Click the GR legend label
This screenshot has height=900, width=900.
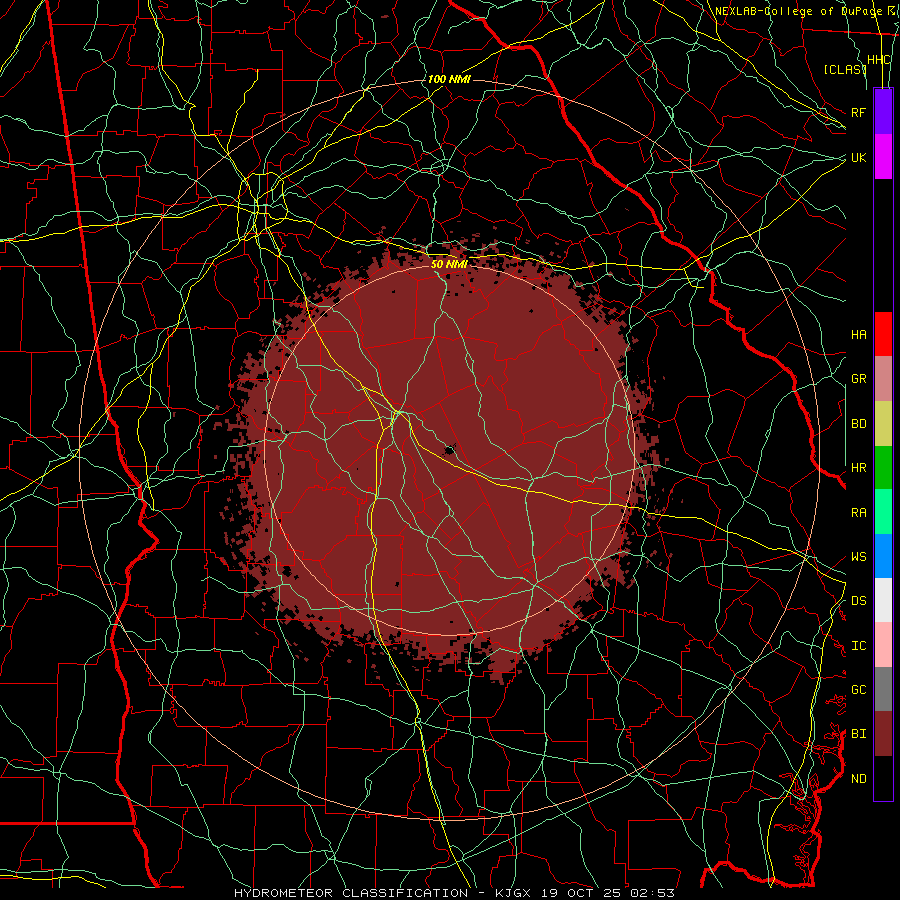click(x=859, y=379)
